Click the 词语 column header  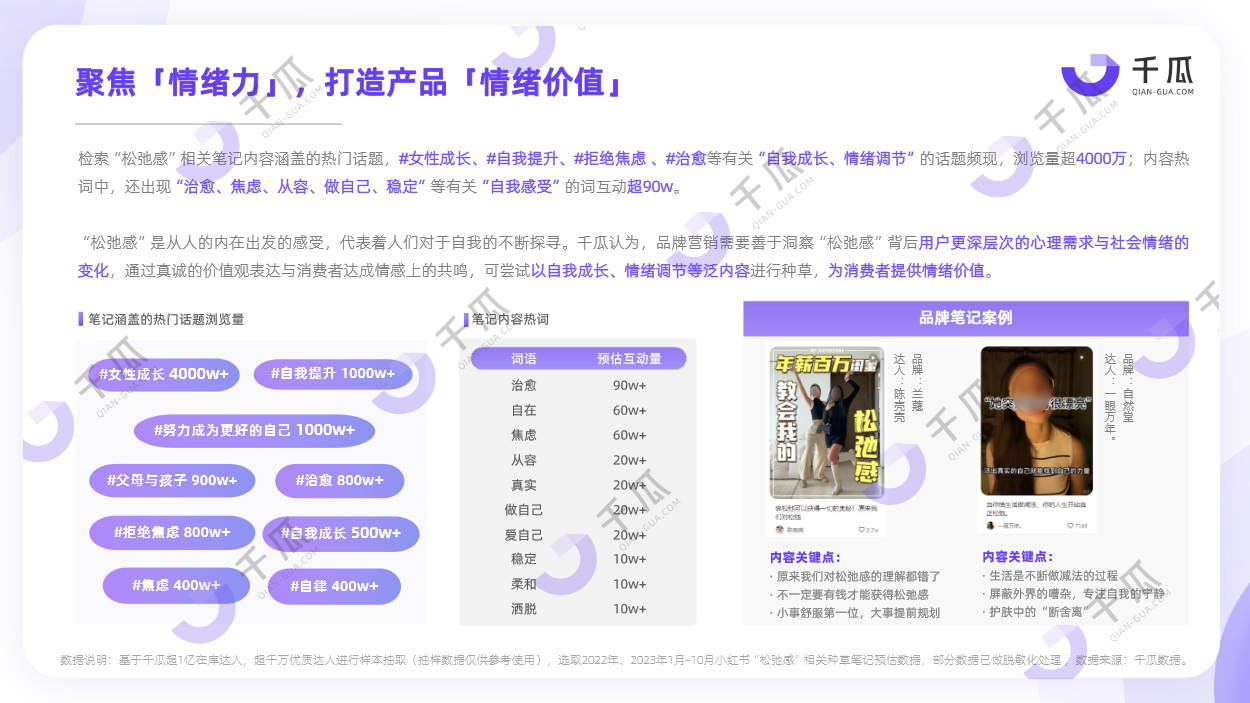point(524,358)
